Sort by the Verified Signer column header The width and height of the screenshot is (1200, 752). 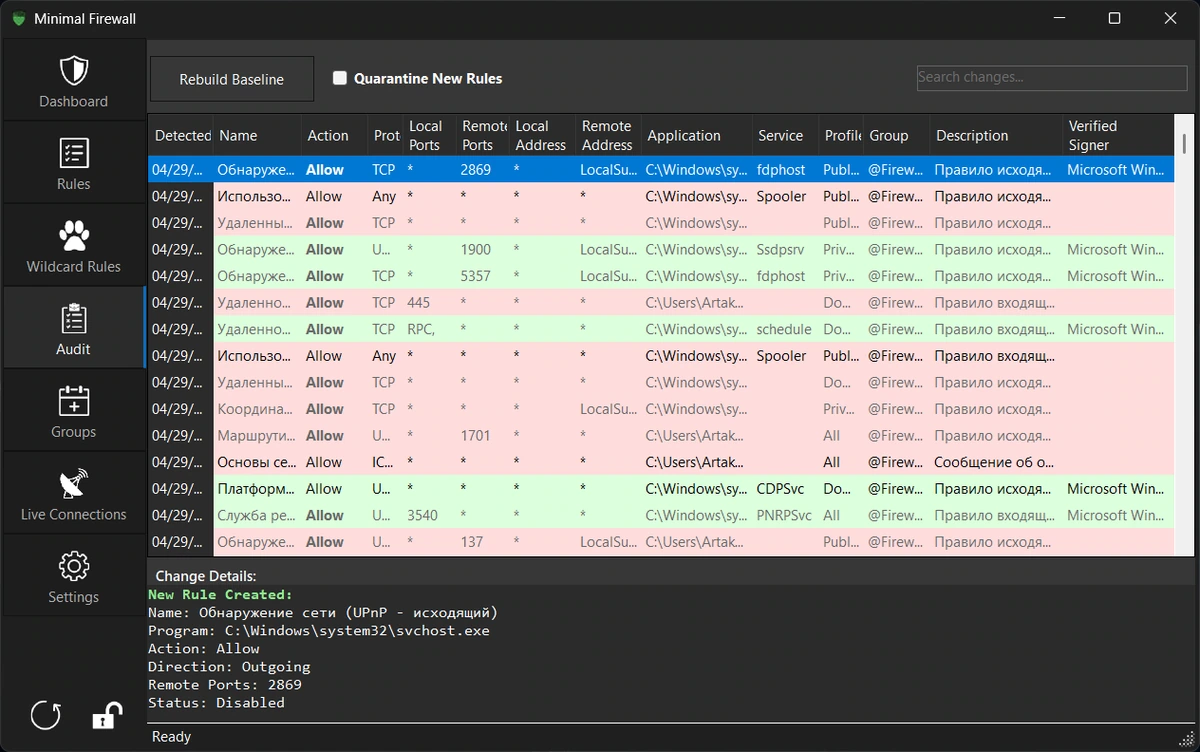pos(1116,135)
